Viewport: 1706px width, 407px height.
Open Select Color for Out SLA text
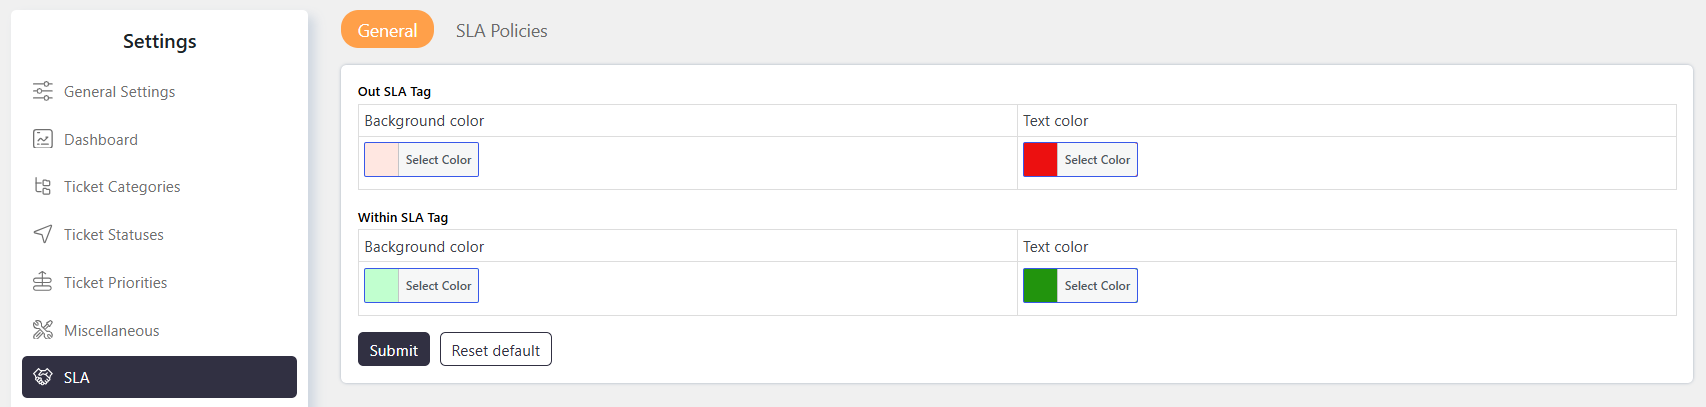tap(1097, 160)
